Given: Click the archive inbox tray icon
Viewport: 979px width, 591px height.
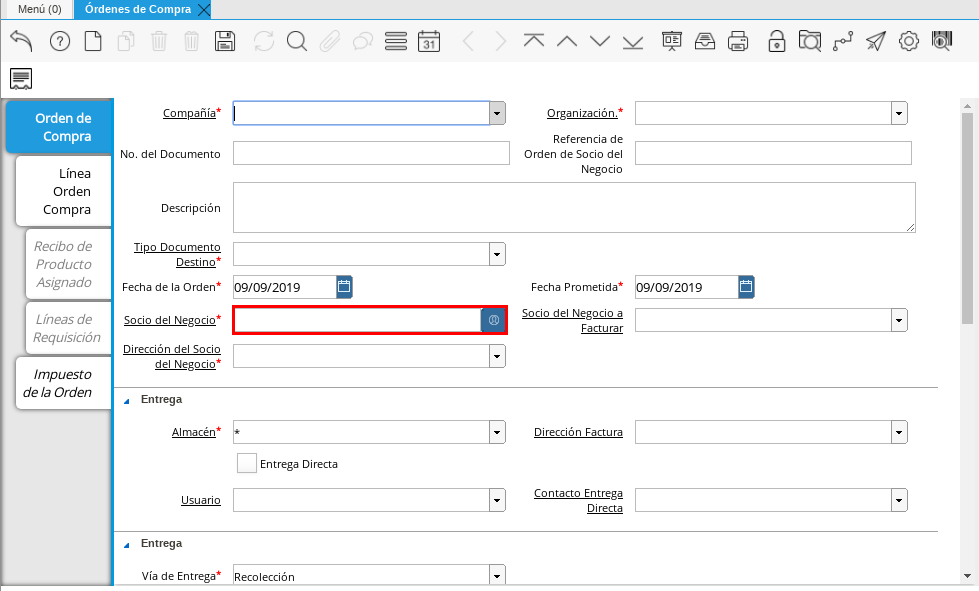Looking at the screenshot, I should [x=705, y=42].
